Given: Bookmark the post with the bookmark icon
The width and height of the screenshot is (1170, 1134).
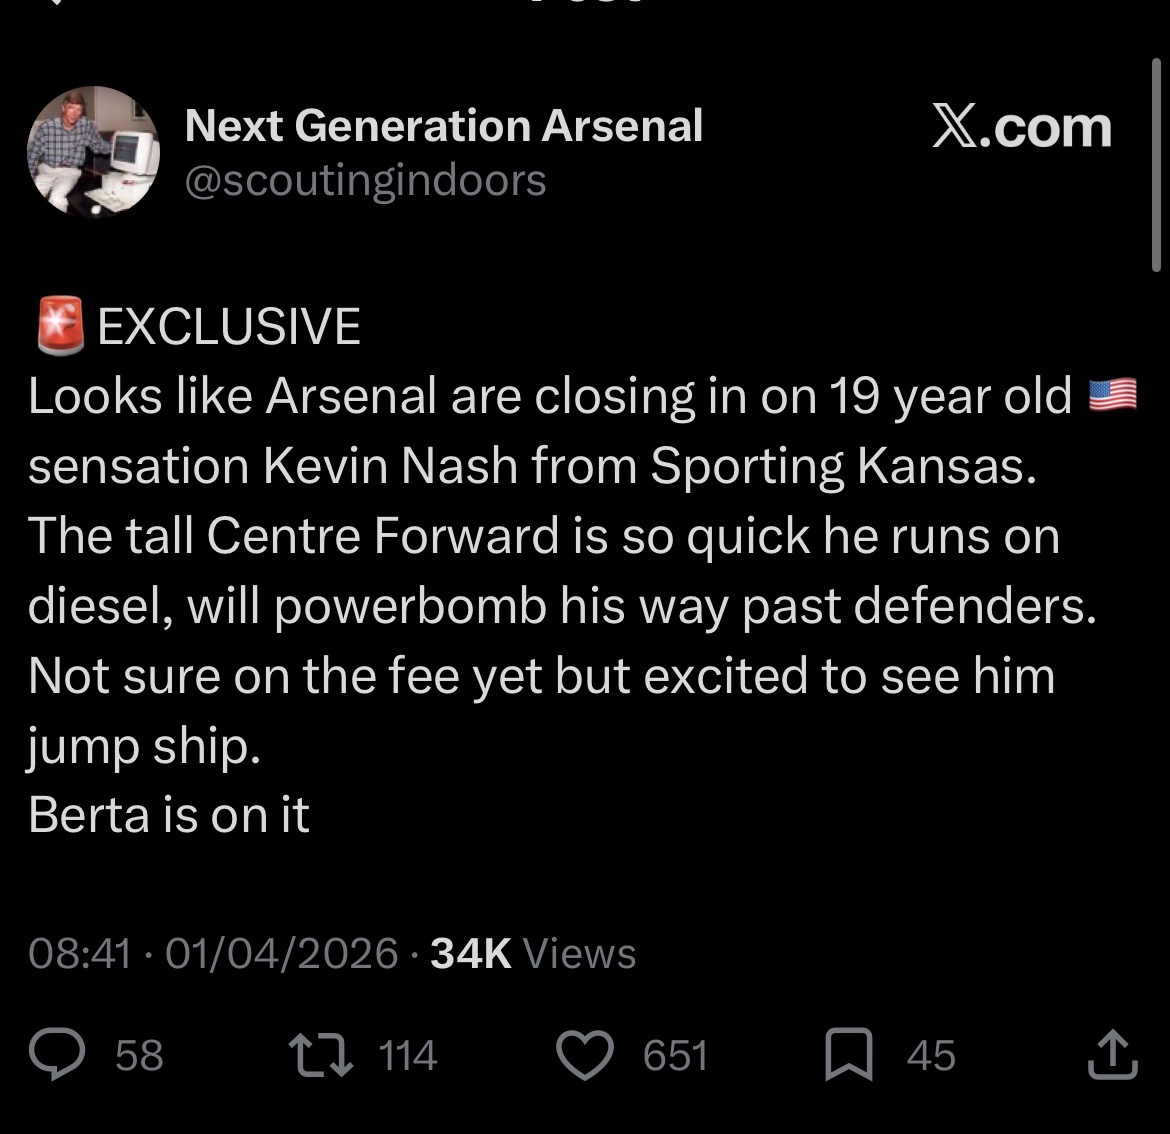Looking at the screenshot, I should coord(848,1056).
